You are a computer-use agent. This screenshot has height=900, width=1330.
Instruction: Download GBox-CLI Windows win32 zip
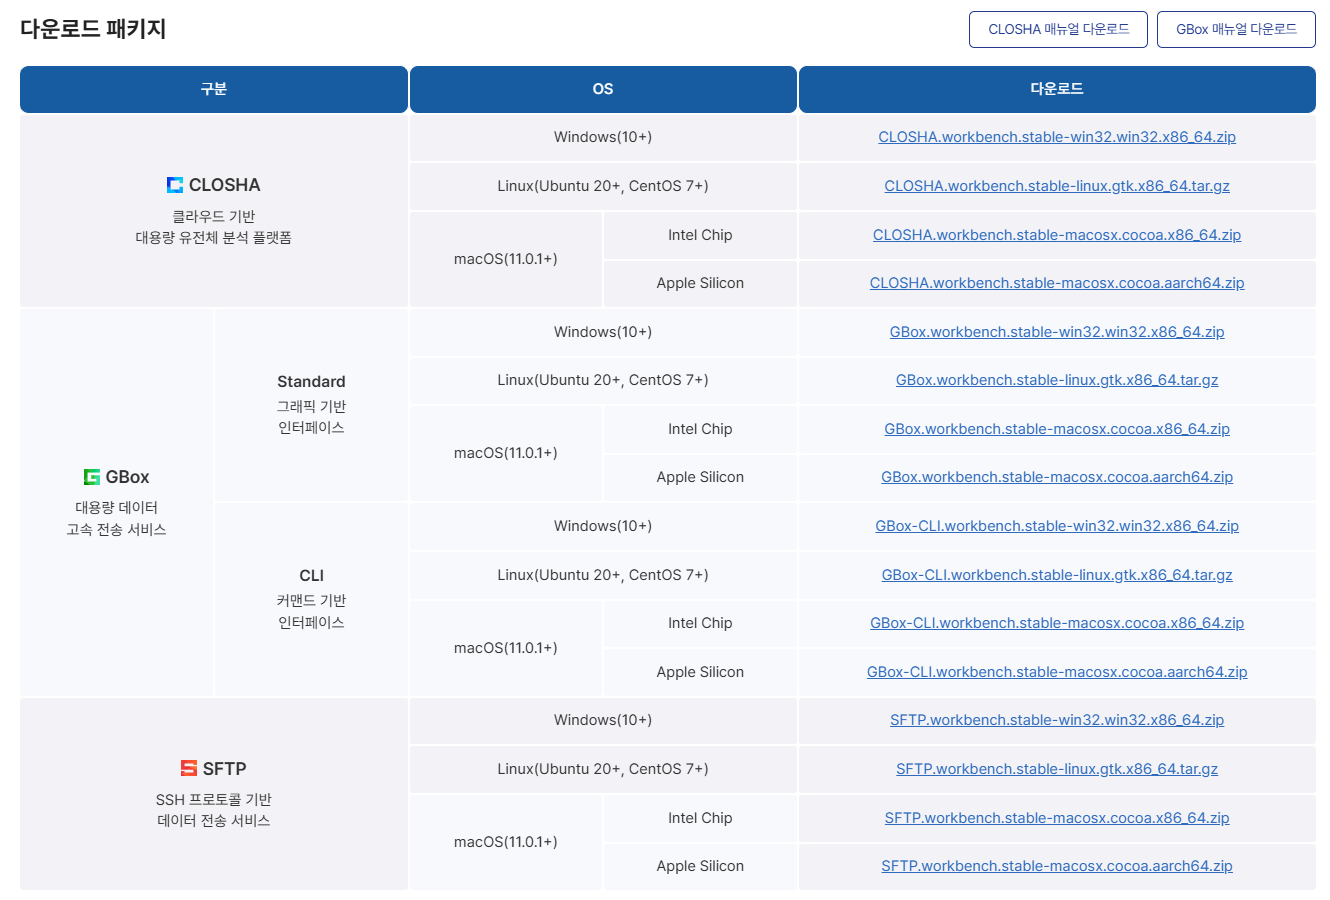[x=1056, y=526]
